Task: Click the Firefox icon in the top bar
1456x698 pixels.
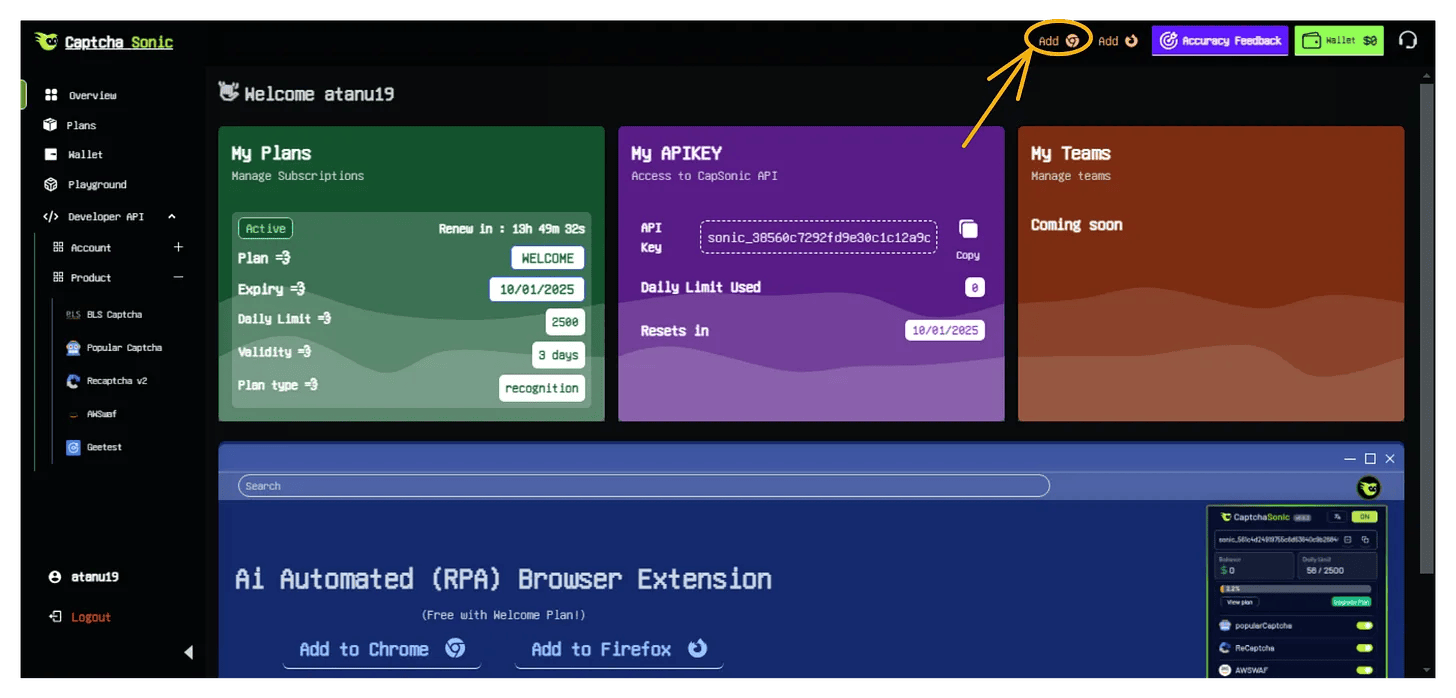Action: point(1131,41)
